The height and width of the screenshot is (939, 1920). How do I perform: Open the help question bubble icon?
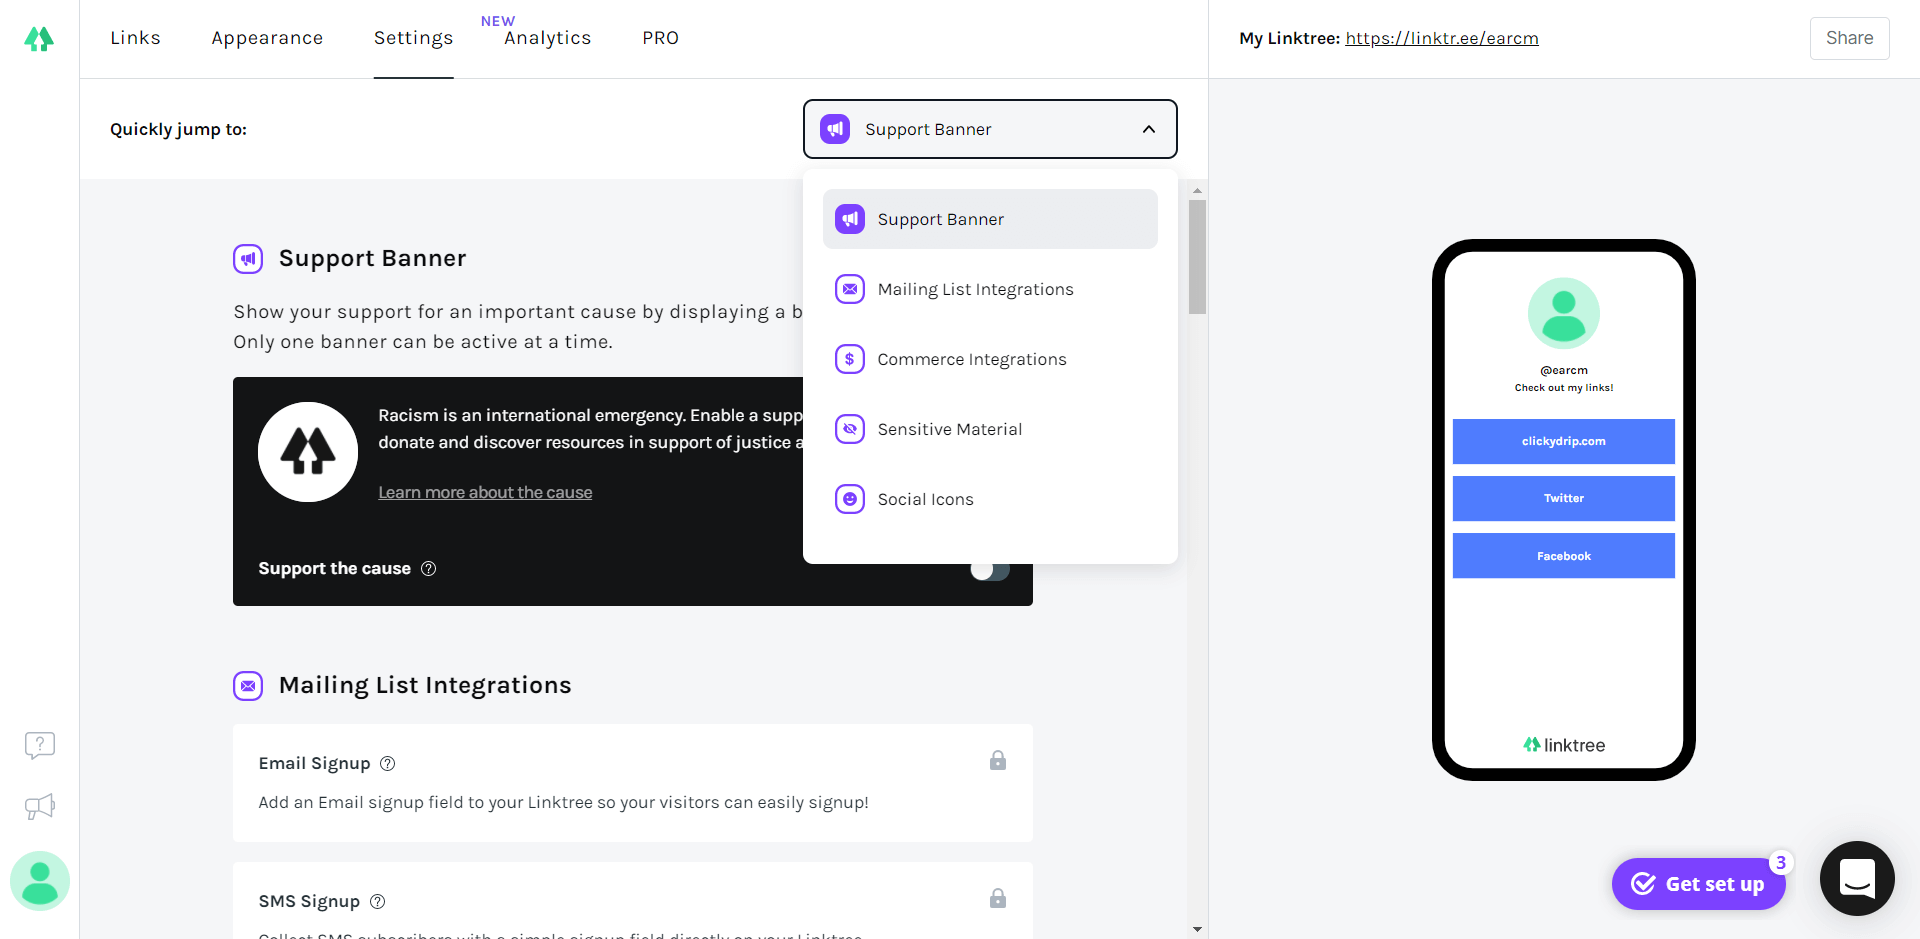tap(40, 745)
